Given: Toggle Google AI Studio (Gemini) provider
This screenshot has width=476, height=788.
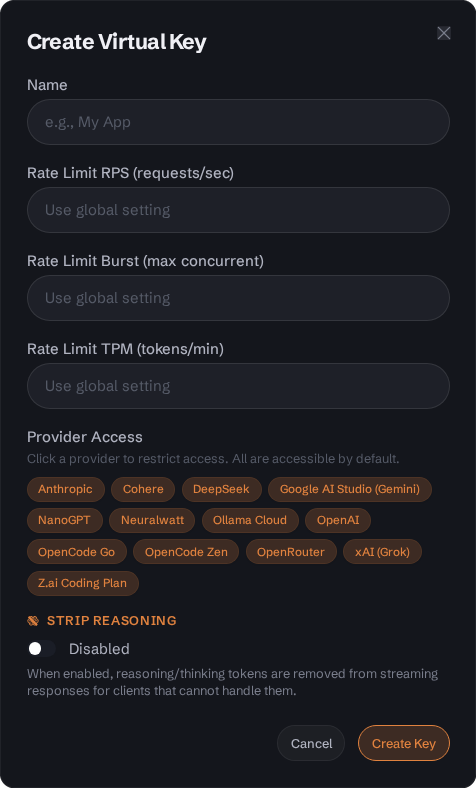Looking at the screenshot, I should coord(350,489).
